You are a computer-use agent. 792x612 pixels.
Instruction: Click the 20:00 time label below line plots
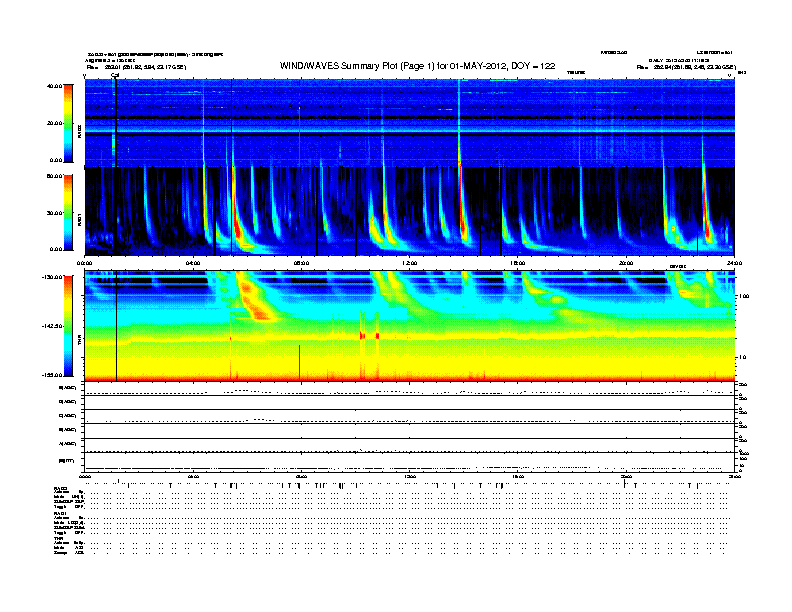[x=626, y=476]
